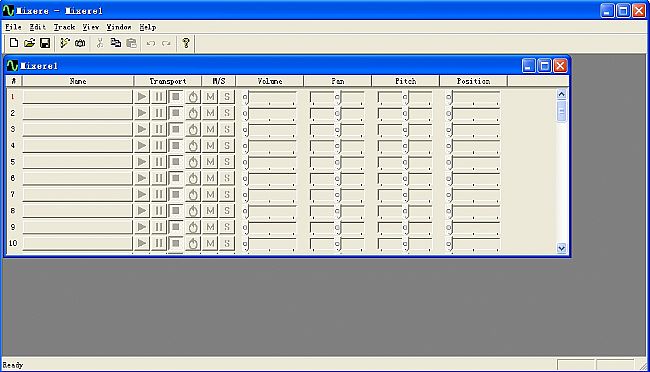650x372 pixels.
Task: Toggle mute on track 9
Action: (210, 226)
